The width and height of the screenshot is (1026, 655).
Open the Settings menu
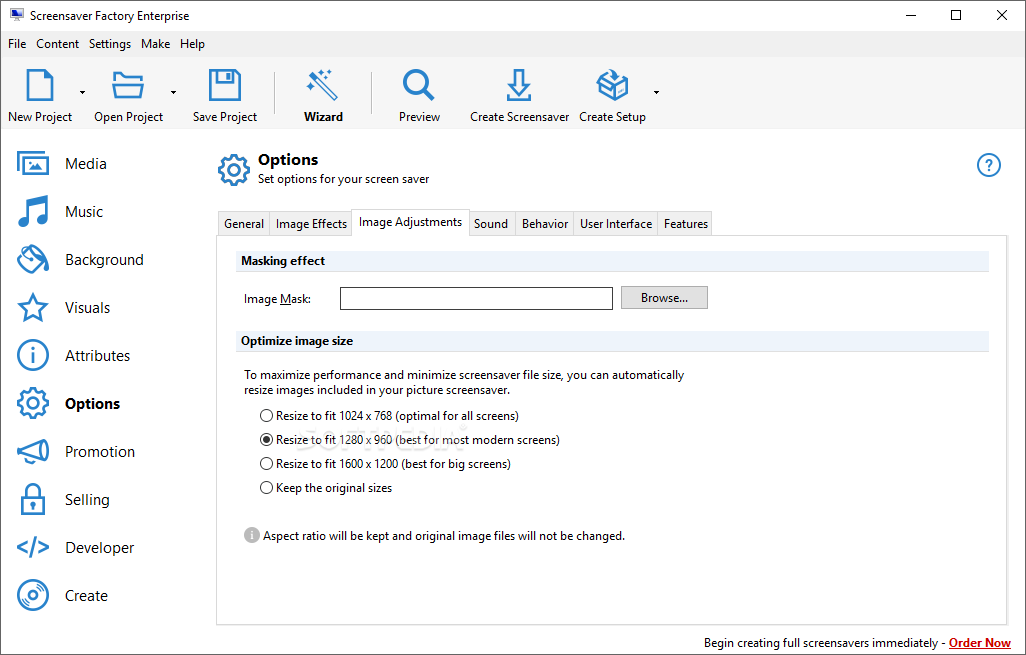pos(110,44)
